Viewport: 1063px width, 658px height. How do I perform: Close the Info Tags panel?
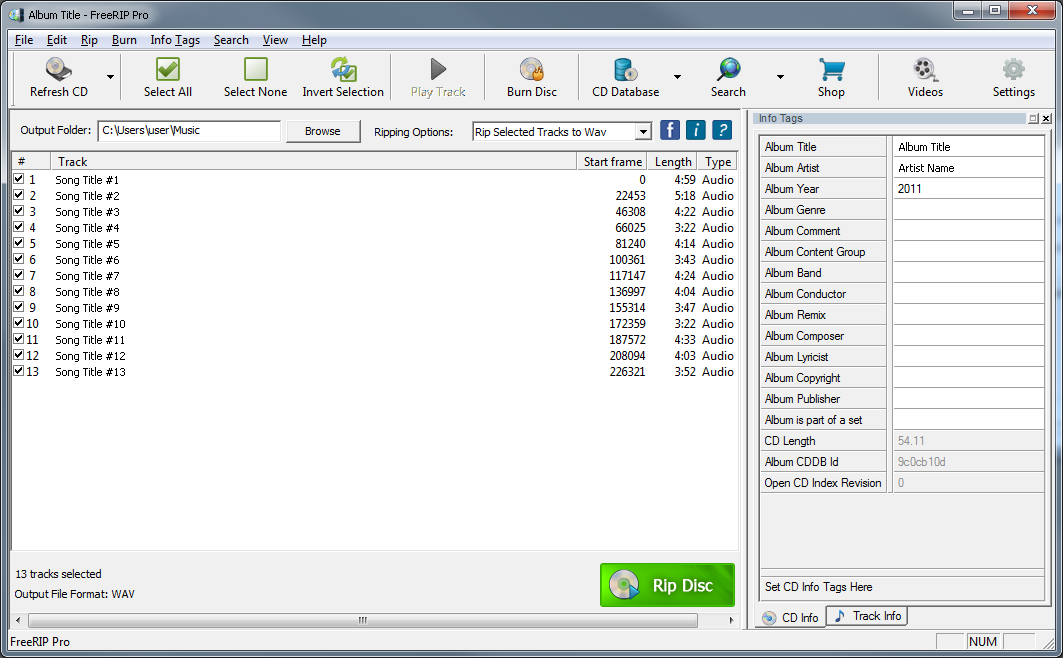tap(1046, 119)
